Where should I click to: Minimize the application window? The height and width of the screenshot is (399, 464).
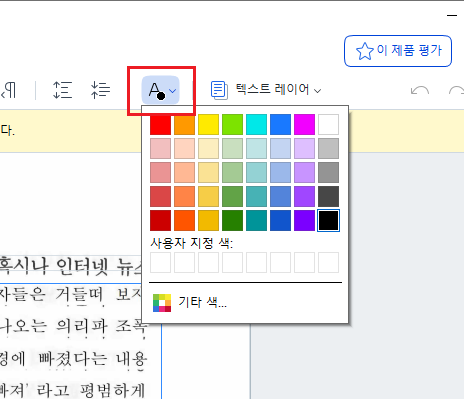(452, 15)
